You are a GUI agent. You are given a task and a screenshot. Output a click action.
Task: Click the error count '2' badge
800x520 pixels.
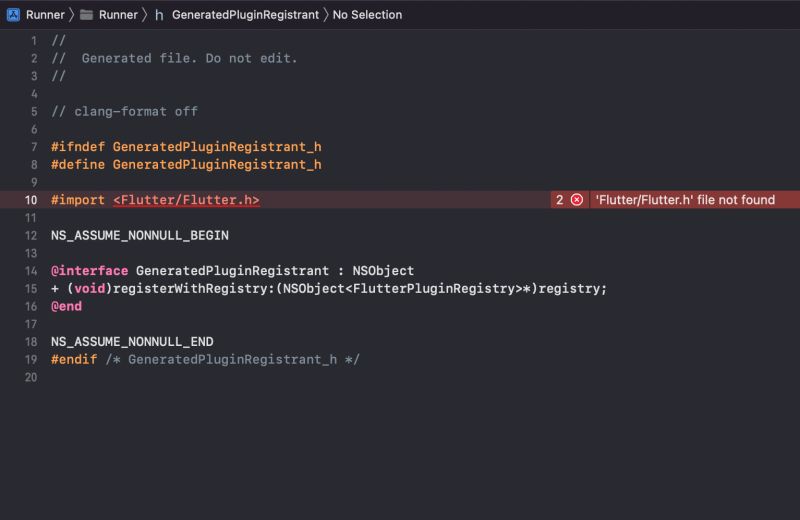point(560,200)
